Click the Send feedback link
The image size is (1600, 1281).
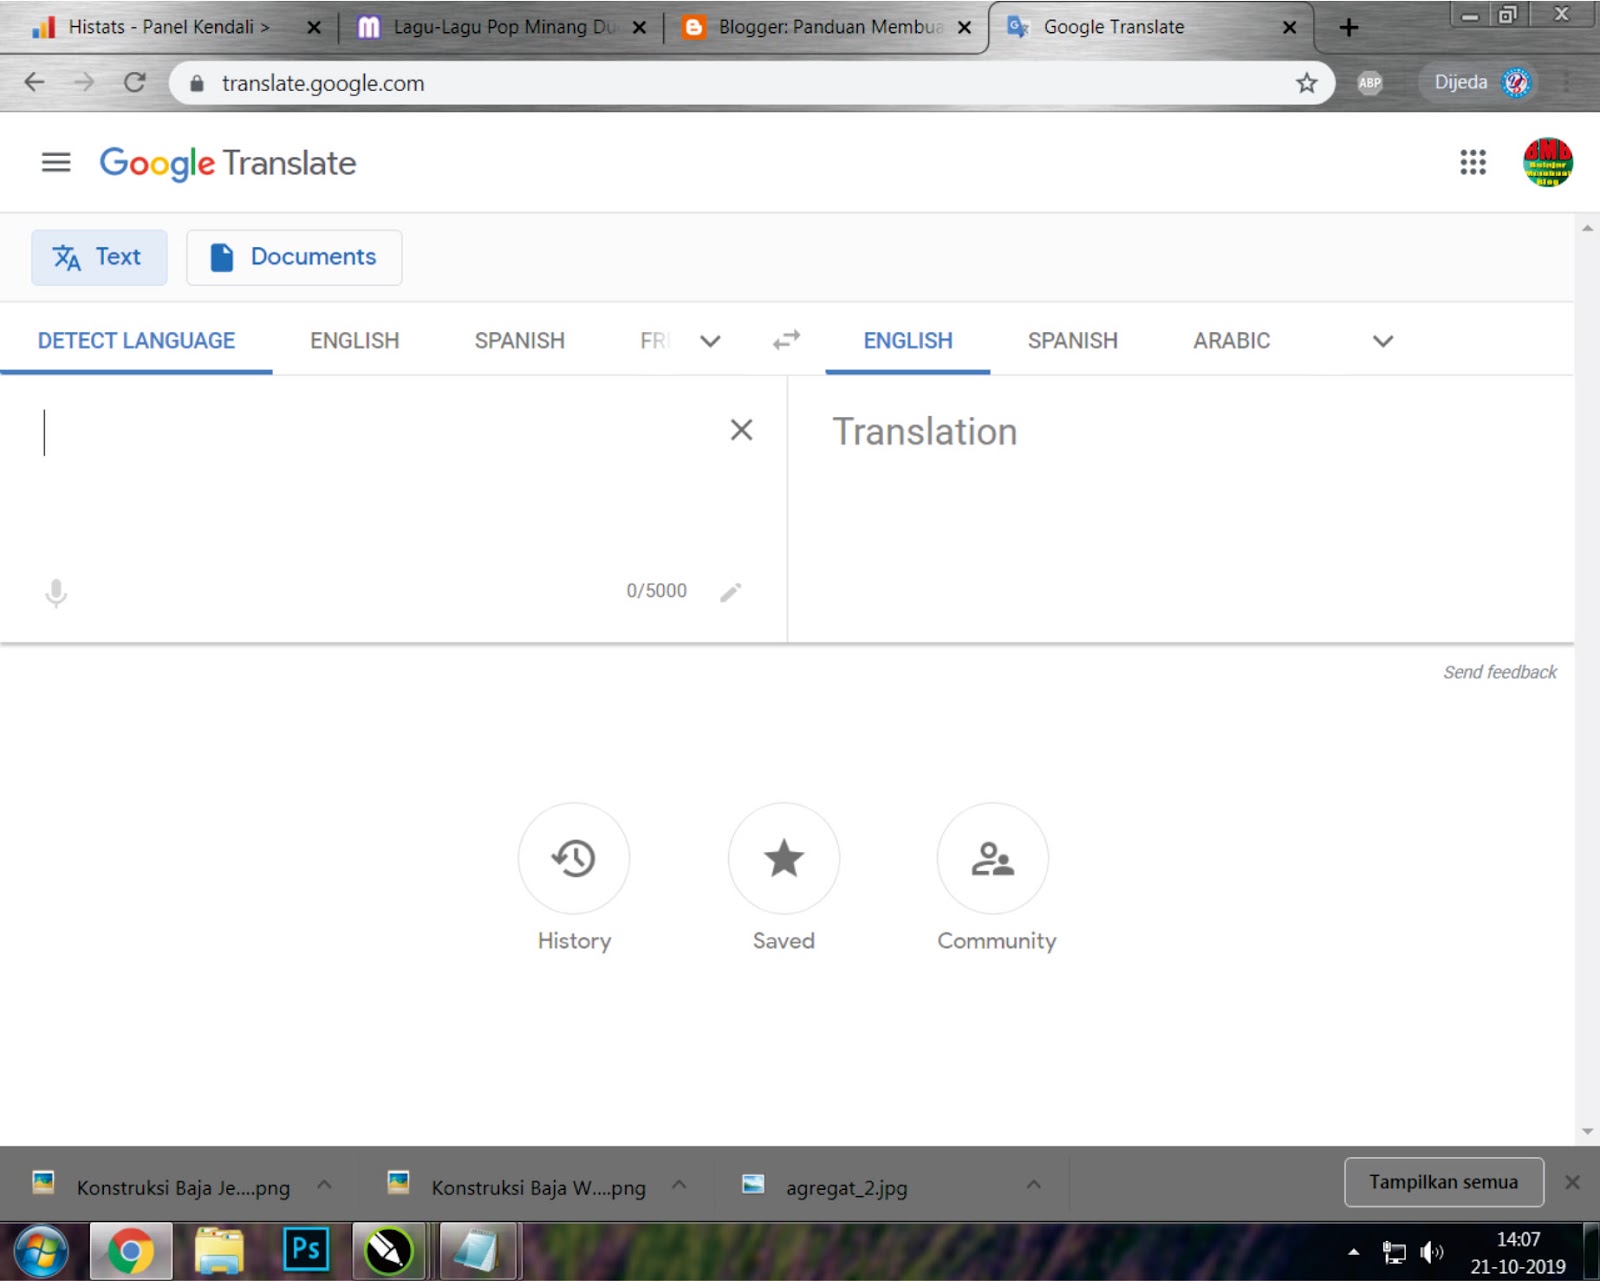1499,671
